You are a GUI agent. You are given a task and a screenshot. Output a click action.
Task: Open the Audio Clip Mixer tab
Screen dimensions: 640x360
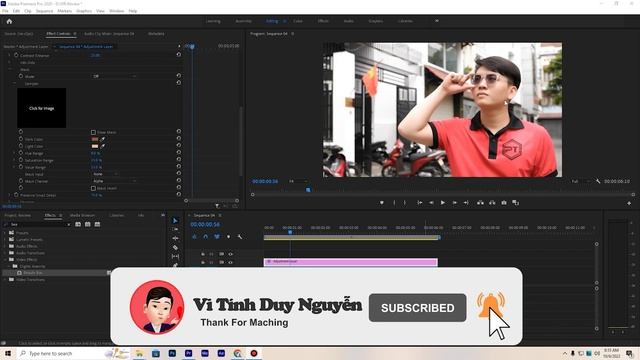109,34
